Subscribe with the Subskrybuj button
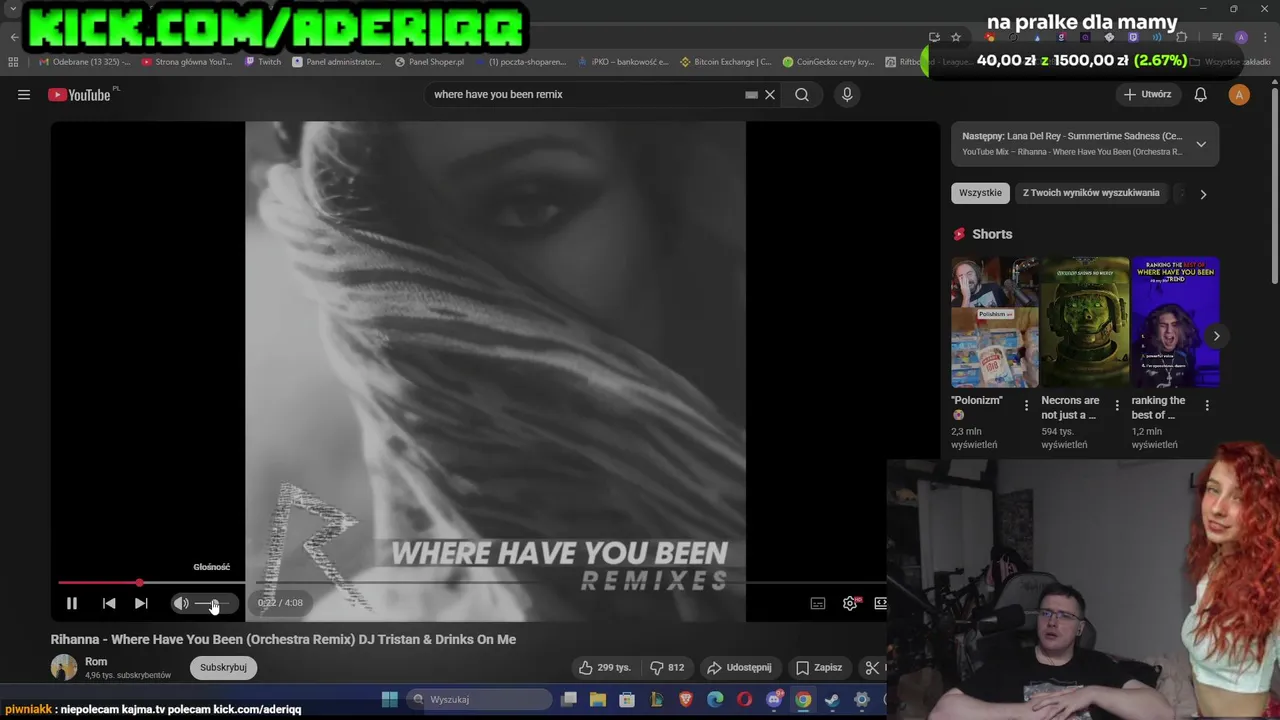Screen dimensions: 1280x720 223,667
